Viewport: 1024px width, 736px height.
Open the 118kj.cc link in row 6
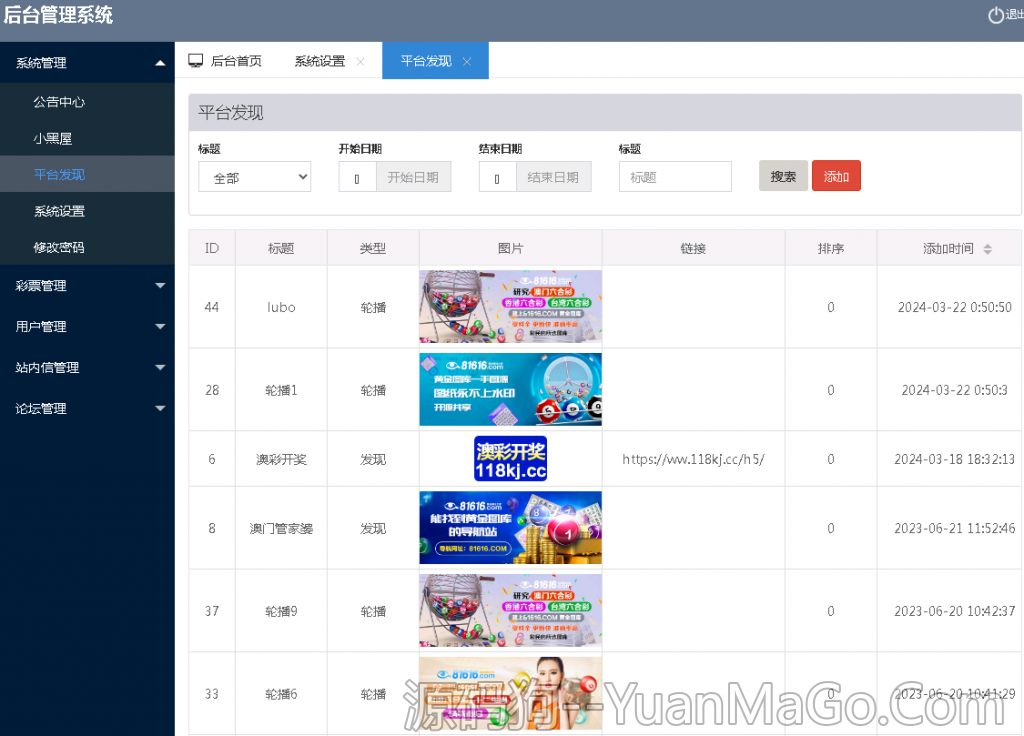click(x=693, y=459)
